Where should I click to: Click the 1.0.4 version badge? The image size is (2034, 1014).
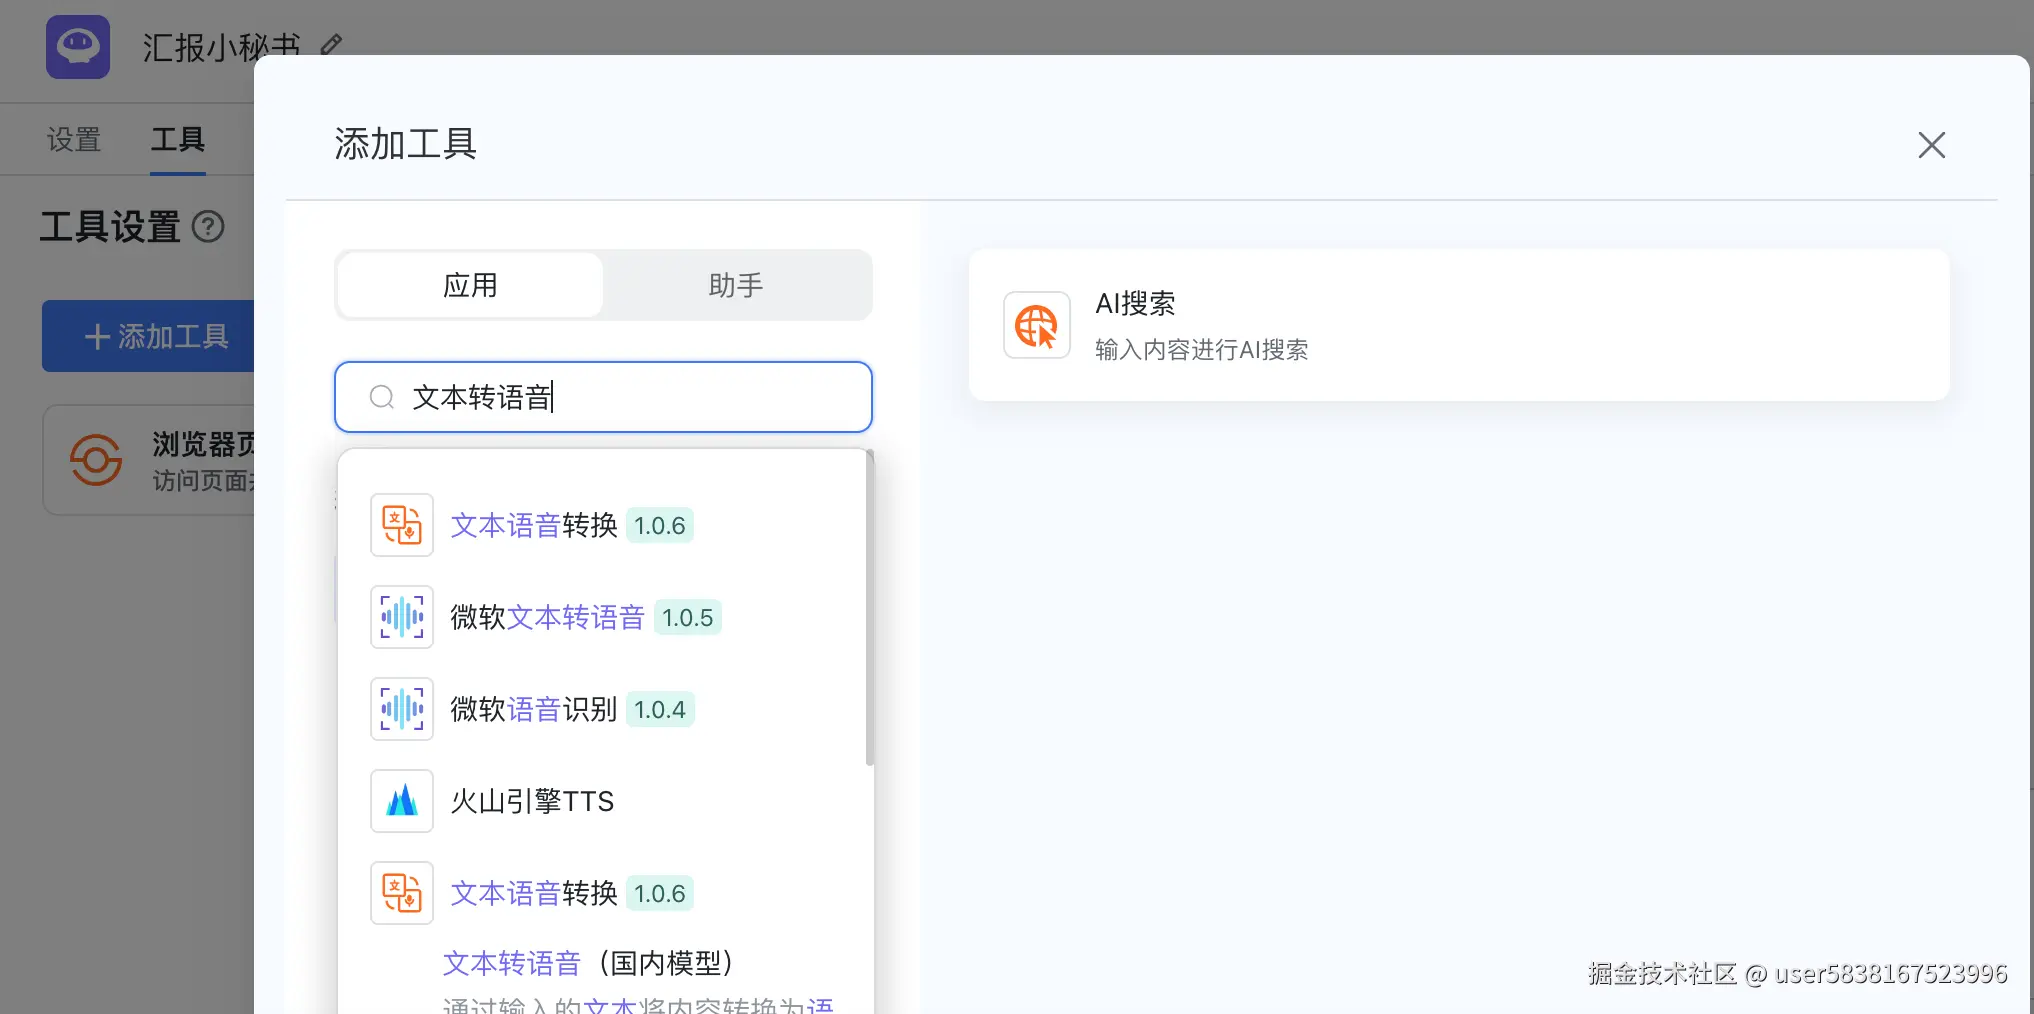click(x=660, y=710)
